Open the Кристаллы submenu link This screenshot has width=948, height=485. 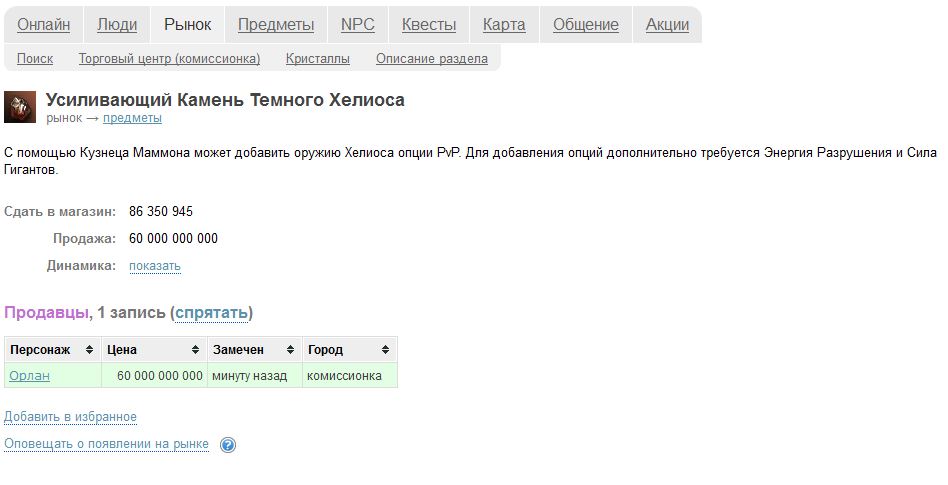click(x=318, y=59)
